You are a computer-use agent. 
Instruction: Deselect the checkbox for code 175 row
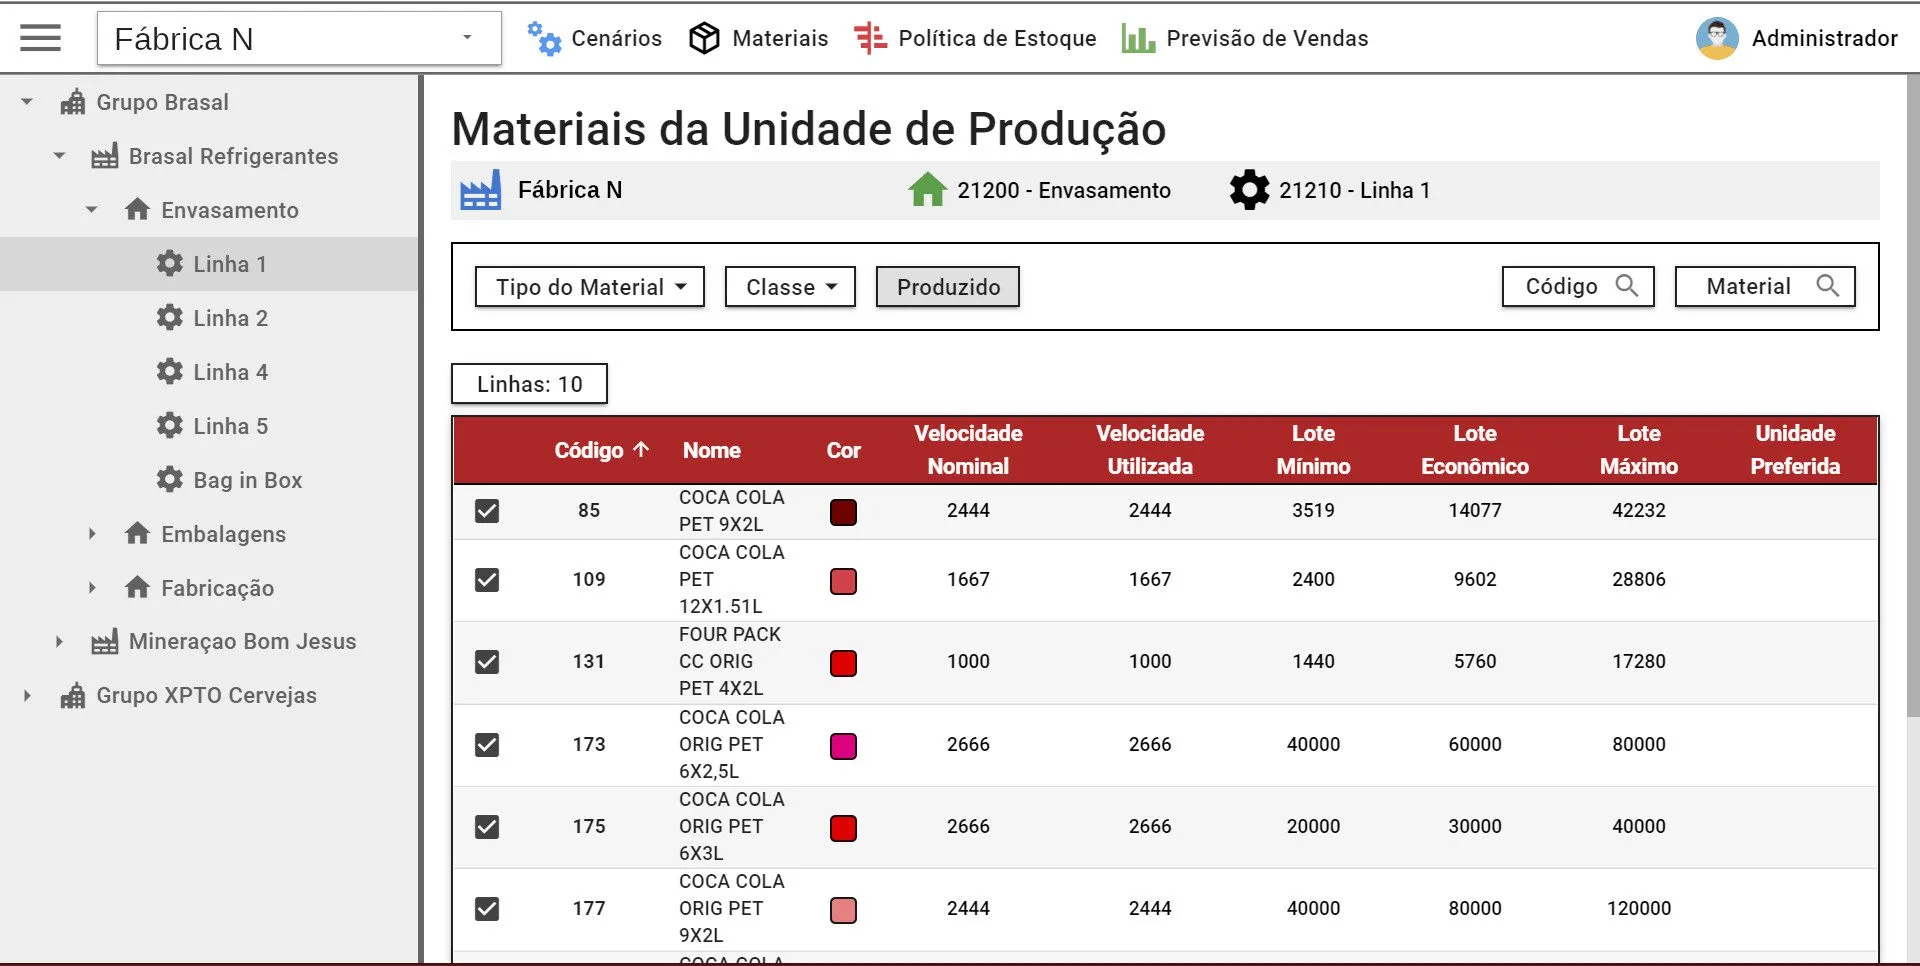coord(487,827)
